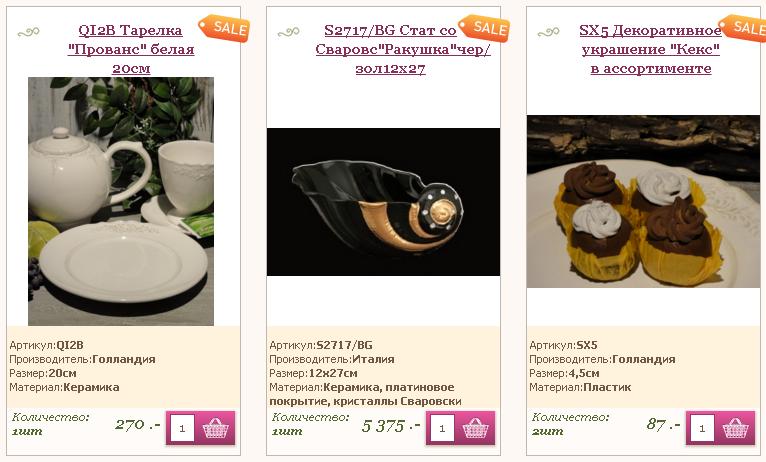Click the 5 375 price of shell
Image resolution: width=766 pixels, height=462 pixels.
click(391, 426)
